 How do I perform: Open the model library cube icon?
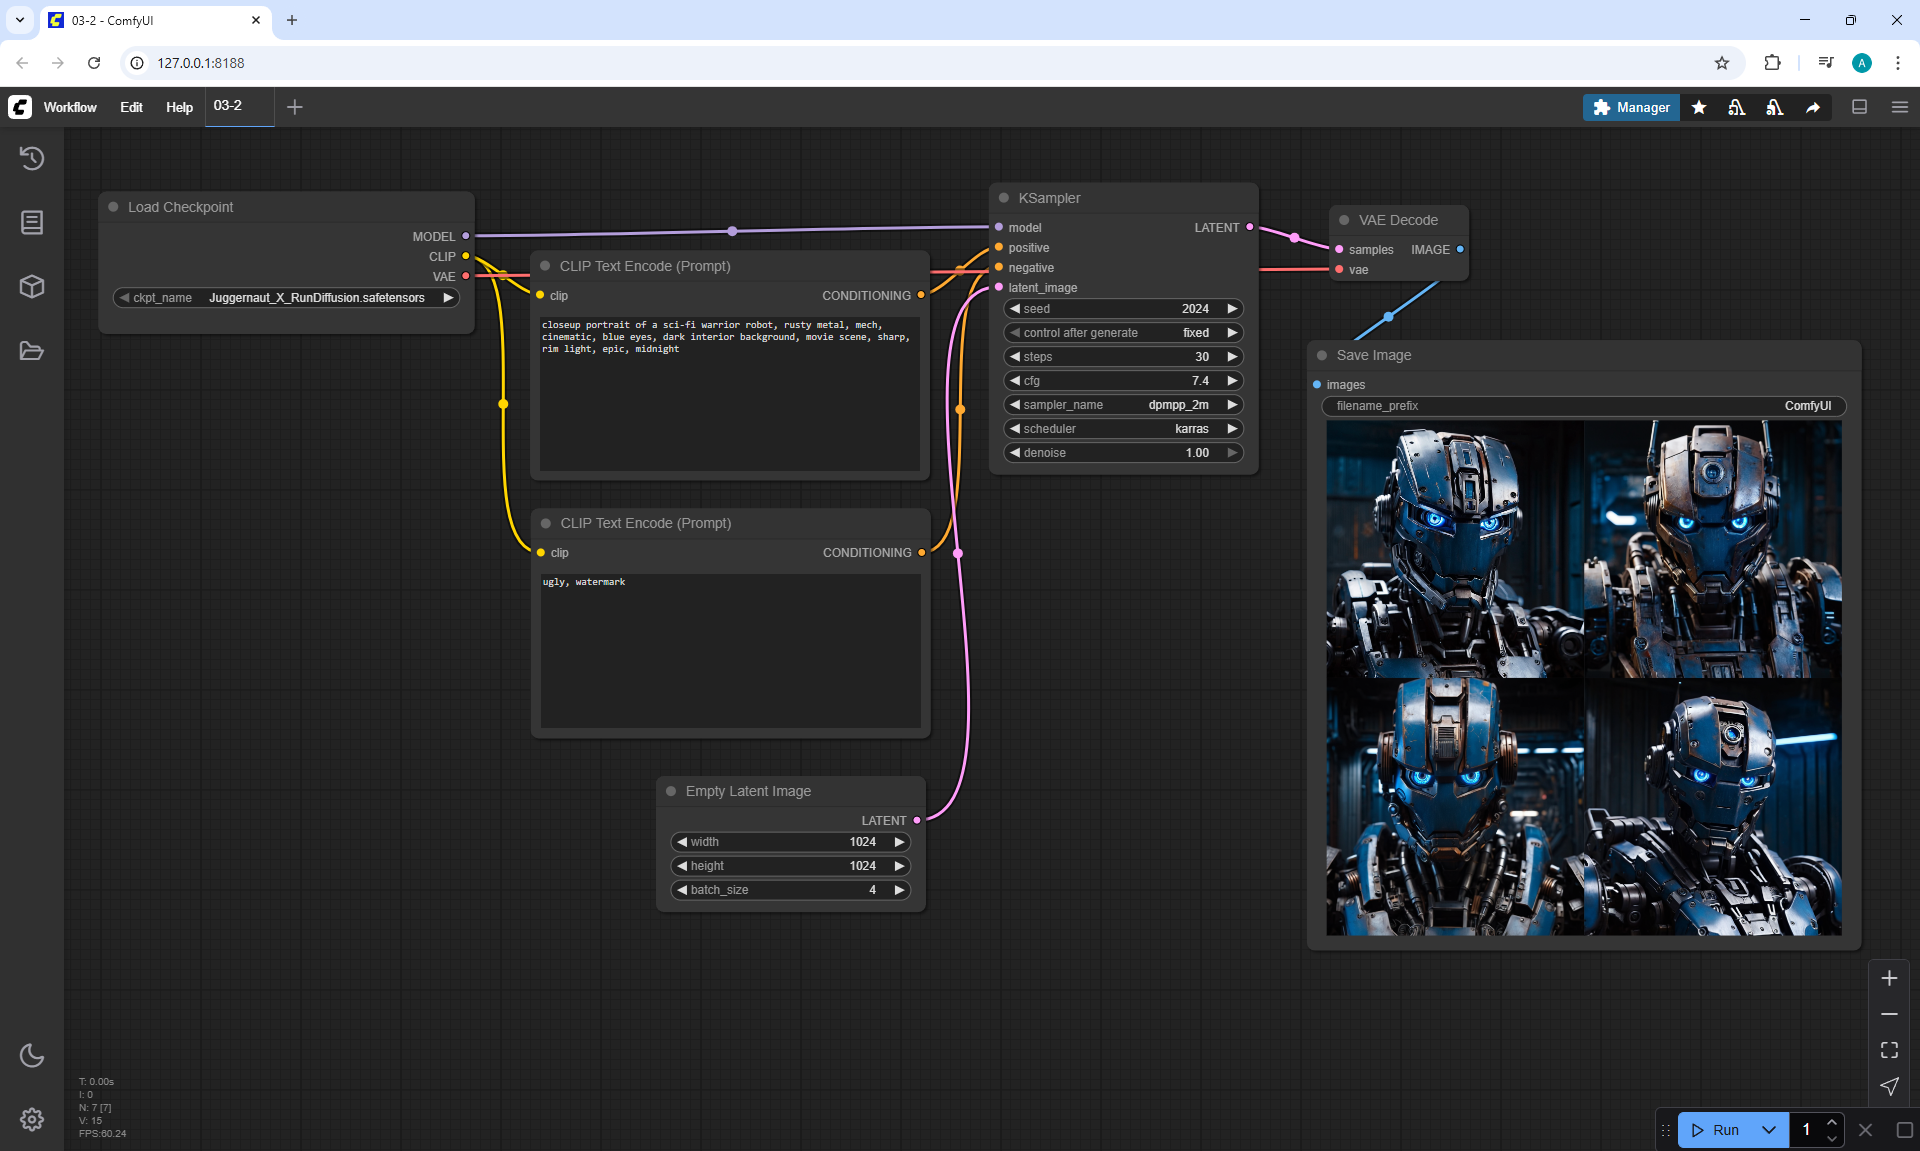pyautogui.click(x=32, y=286)
